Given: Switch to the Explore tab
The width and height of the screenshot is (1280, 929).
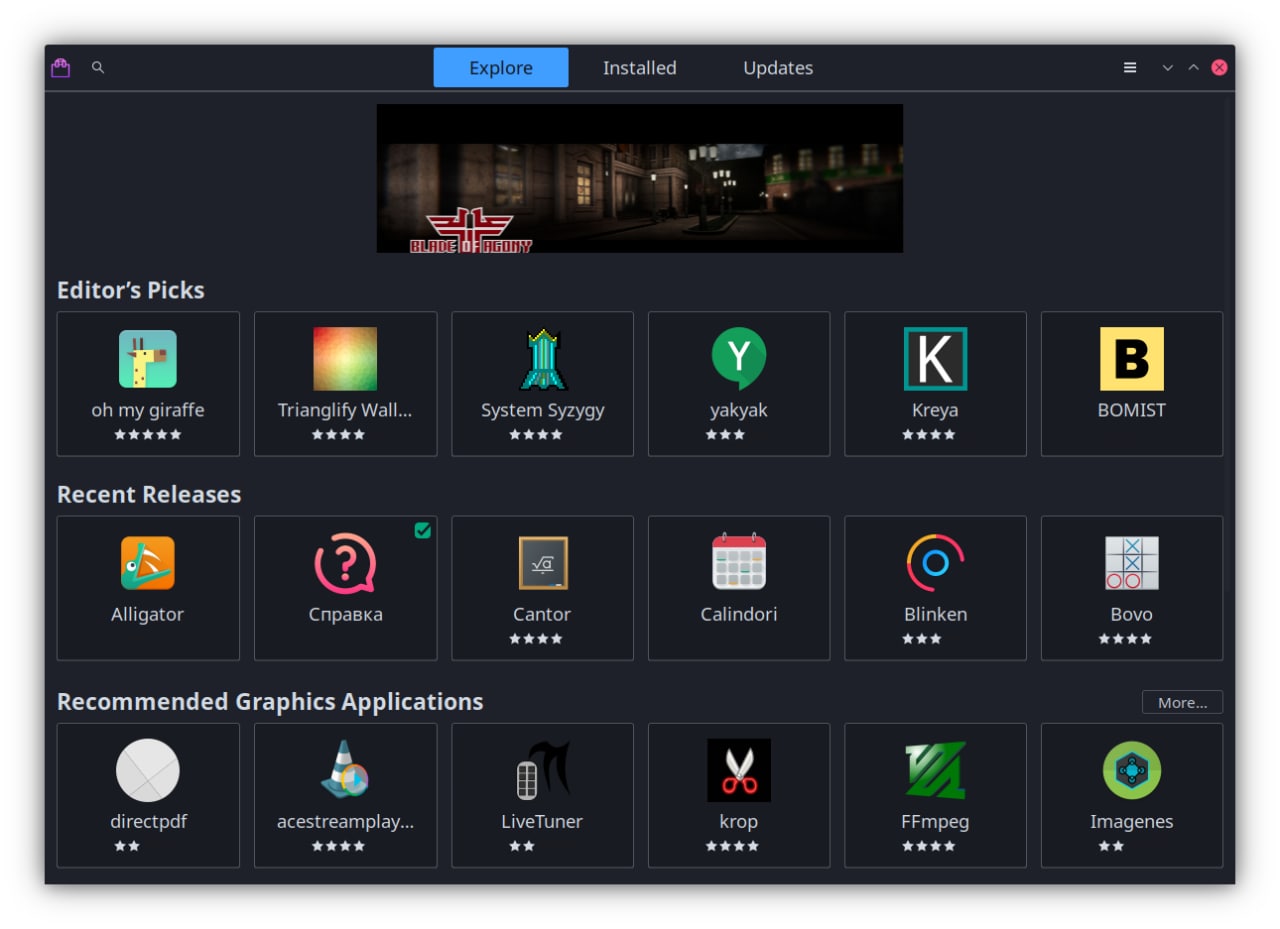Looking at the screenshot, I should click(501, 68).
